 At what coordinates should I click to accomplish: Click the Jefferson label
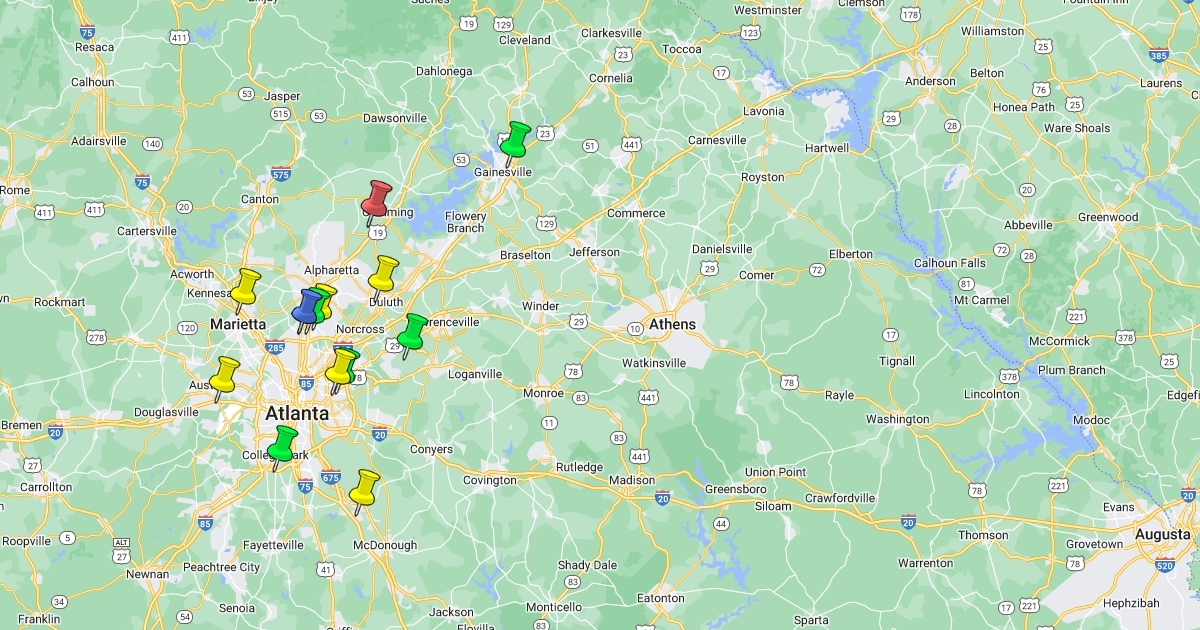(x=594, y=252)
